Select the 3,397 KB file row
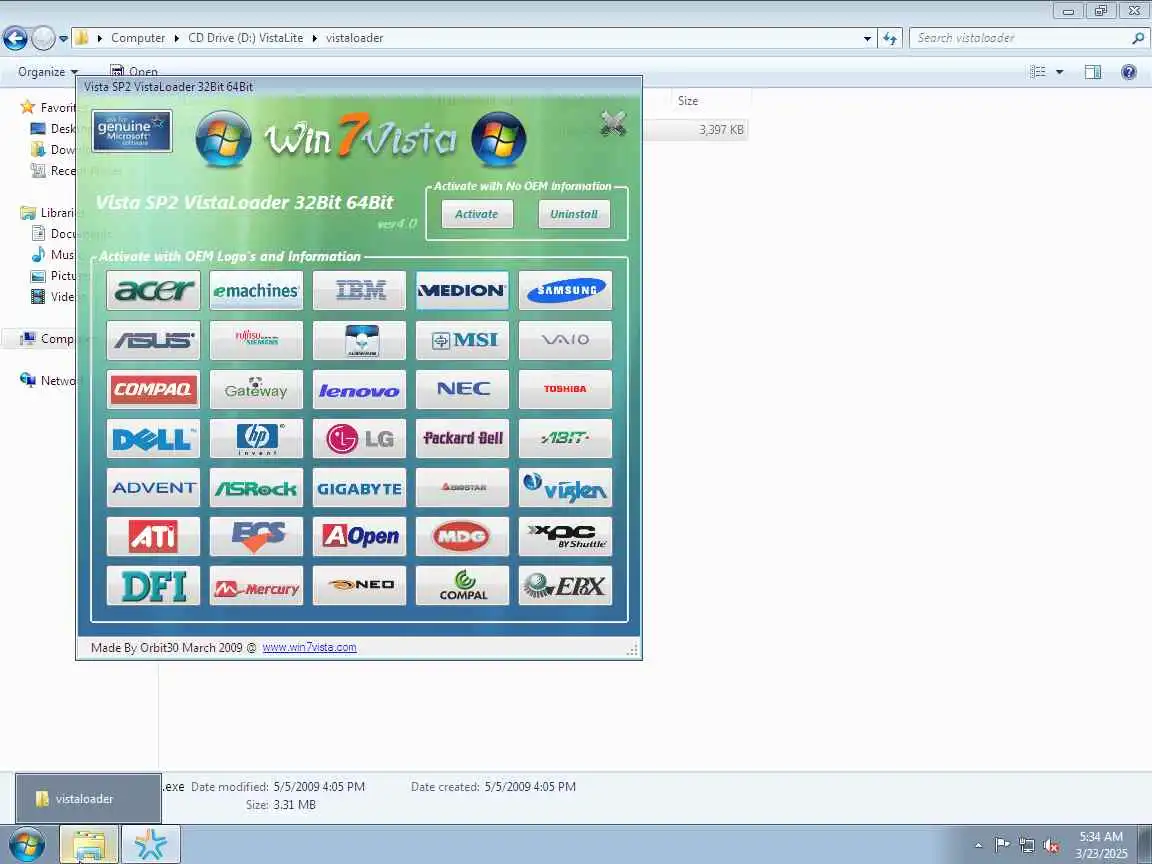The image size is (1152, 864). 695,130
